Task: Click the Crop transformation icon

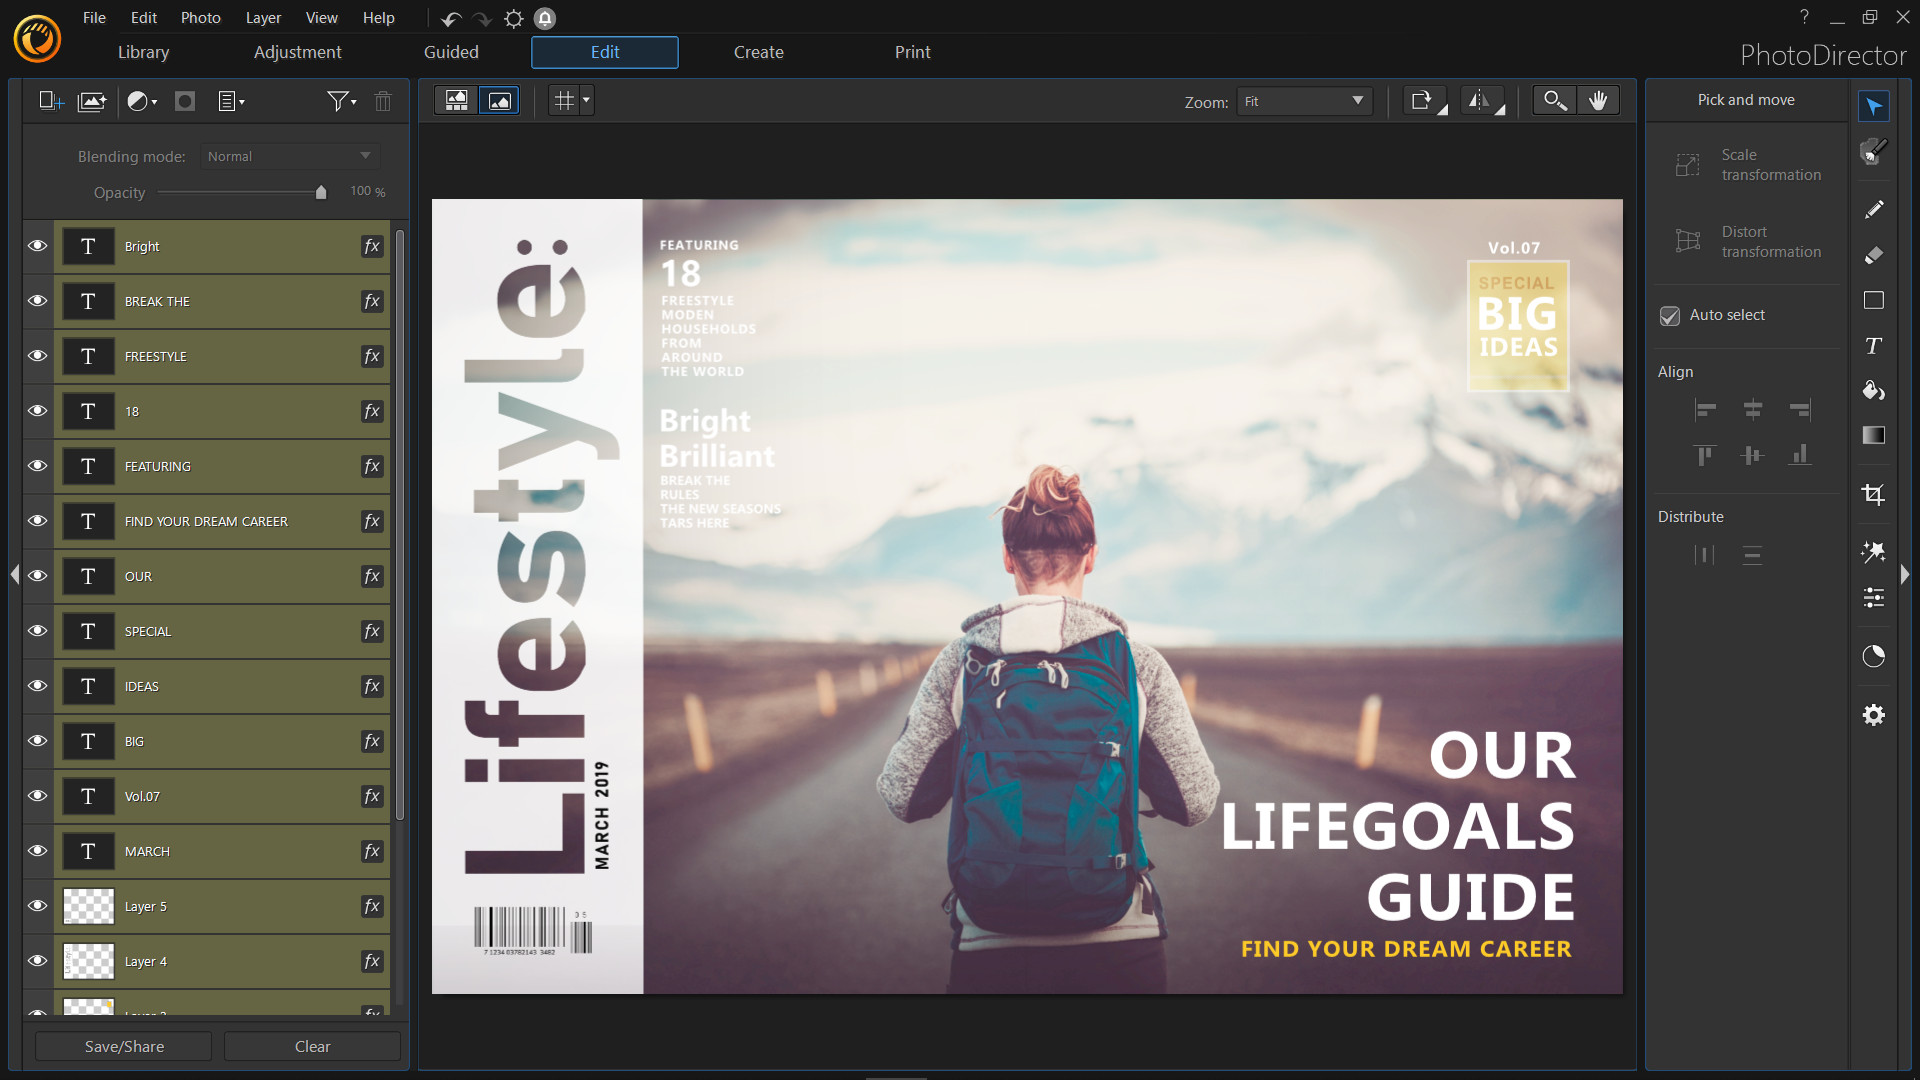Action: click(x=1874, y=493)
